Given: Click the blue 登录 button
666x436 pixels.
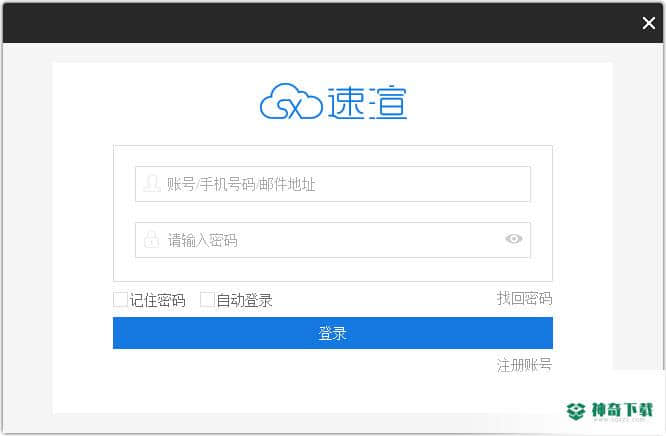Looking at the screenshot, I should 333,333.
